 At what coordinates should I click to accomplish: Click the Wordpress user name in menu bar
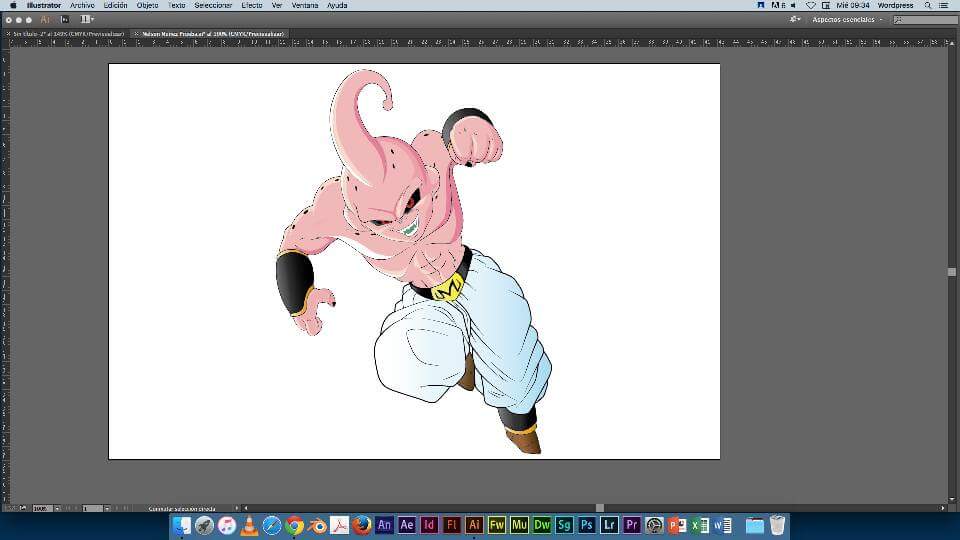pyautogui.click(x=895, y=5)
